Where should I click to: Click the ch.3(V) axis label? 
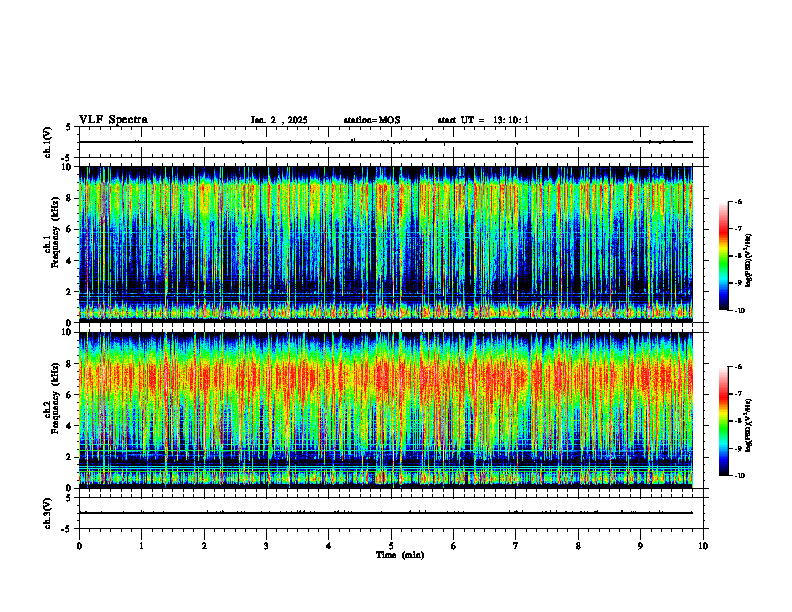pyautogui.click(x=48, y=513)
